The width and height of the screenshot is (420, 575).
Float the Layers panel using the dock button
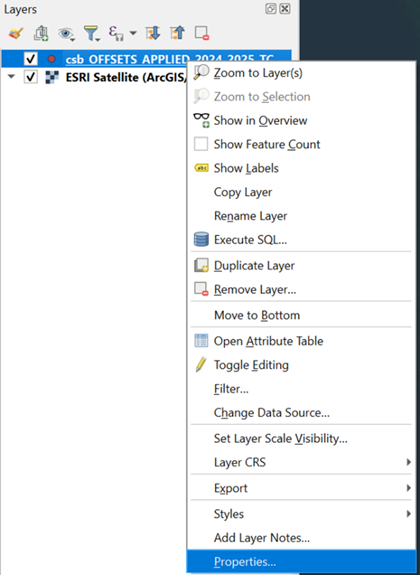click(271, 9)
